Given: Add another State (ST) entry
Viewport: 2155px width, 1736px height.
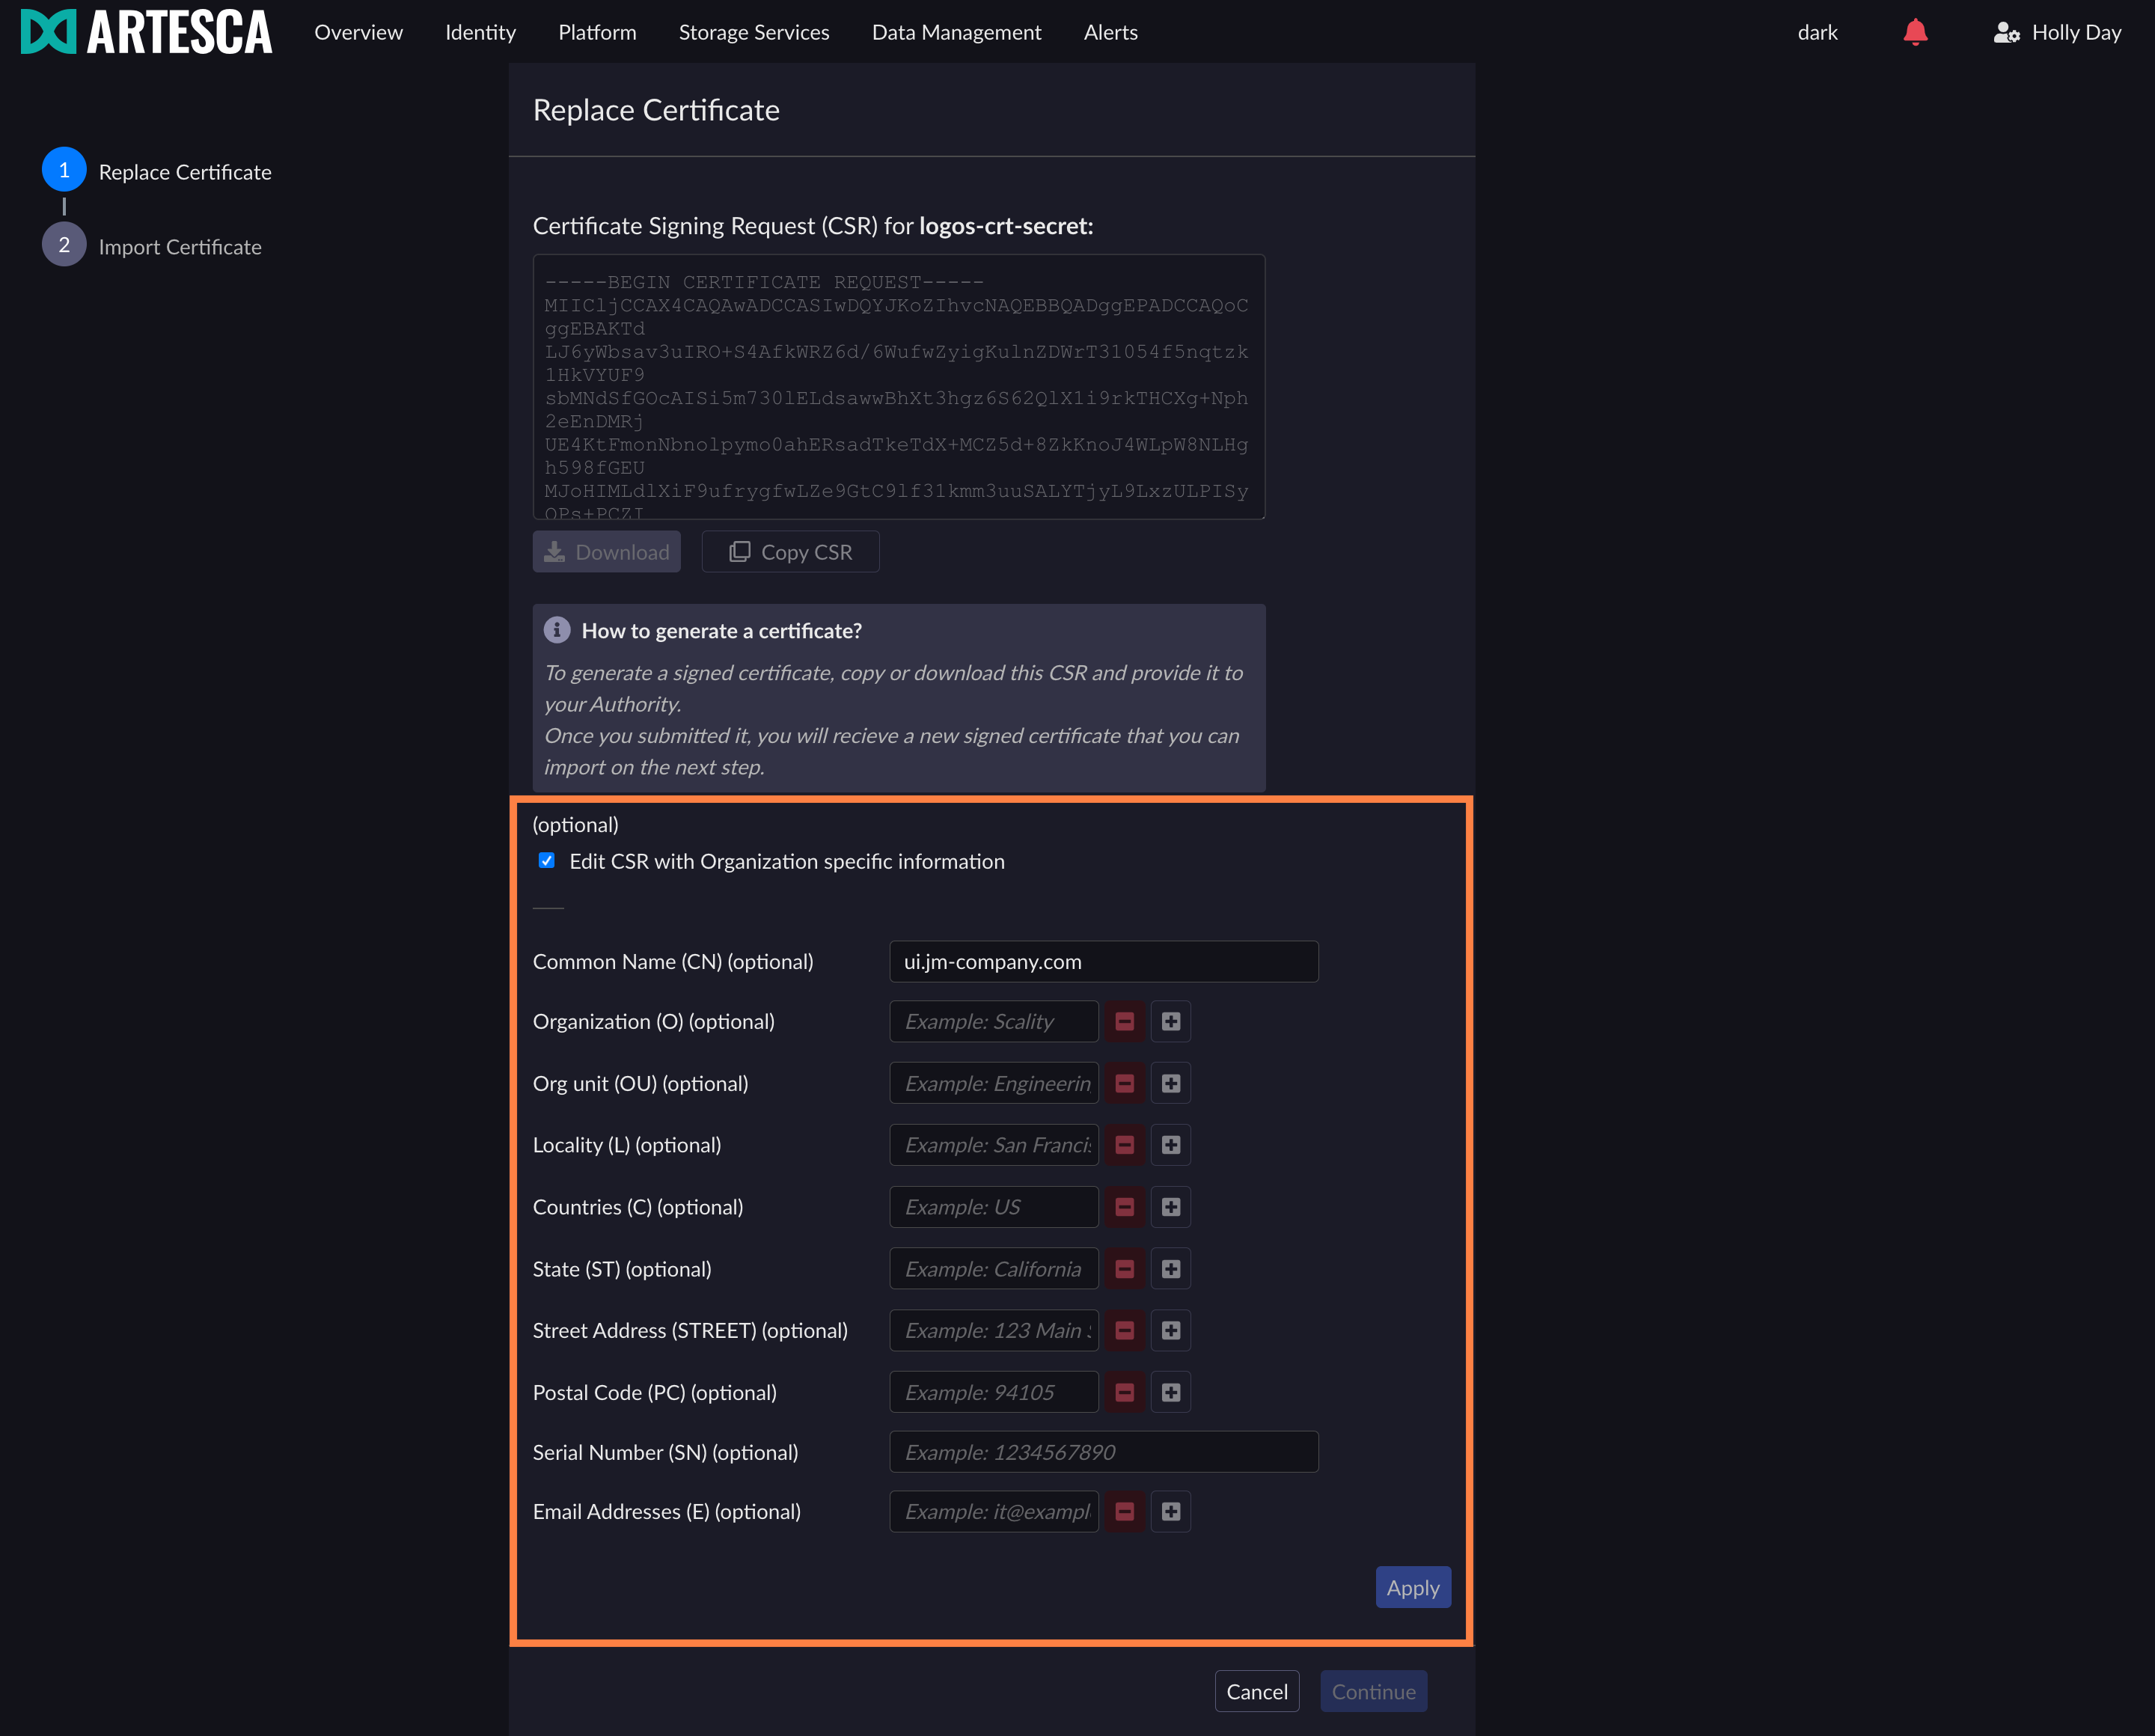Looking at the screenshot, I should pyautogui.click(x=1171, y=1269).
